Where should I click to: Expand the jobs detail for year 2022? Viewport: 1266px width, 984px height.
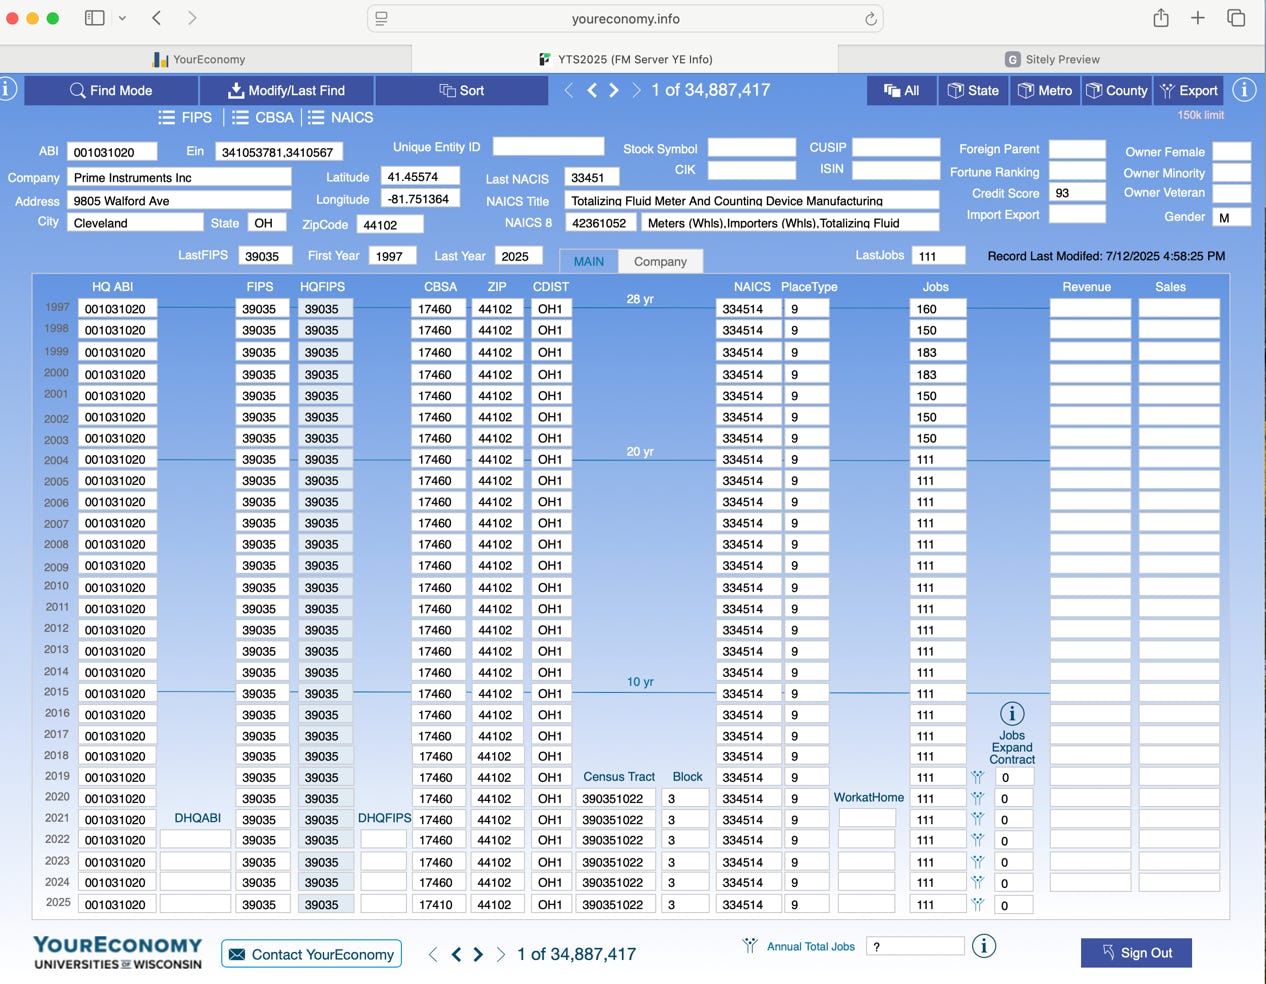978,840
